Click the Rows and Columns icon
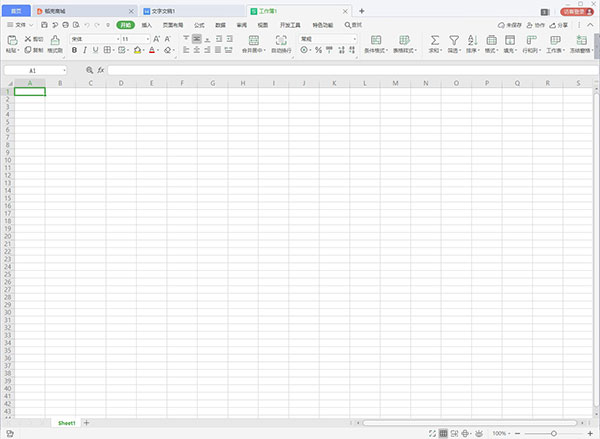Screen dimensions: 600x439 [x=532, y=40]
